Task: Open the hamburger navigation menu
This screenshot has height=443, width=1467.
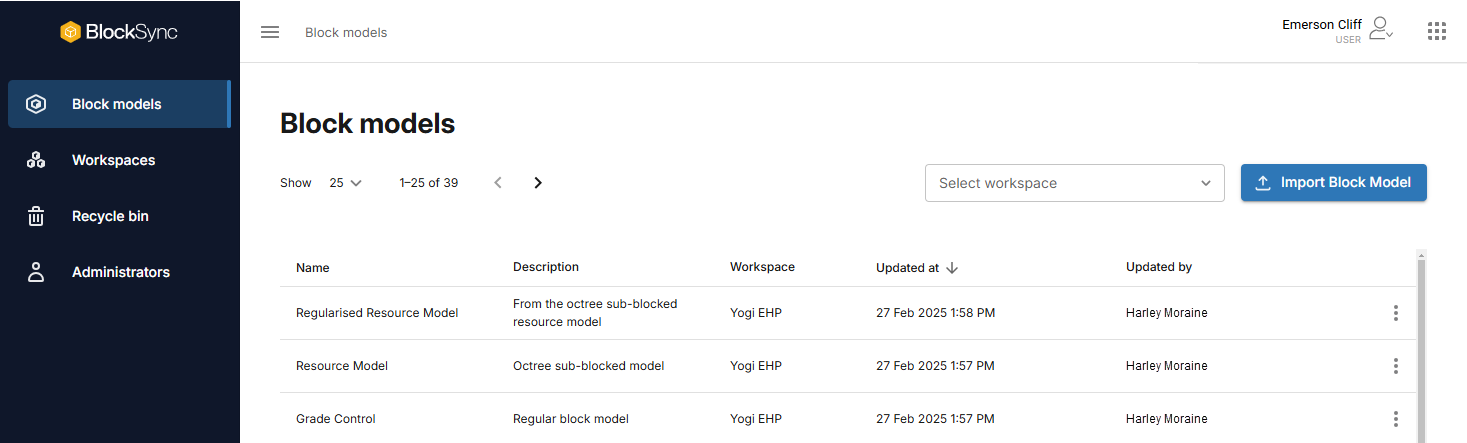Action: pyautogui.click(x=270, y=32)
